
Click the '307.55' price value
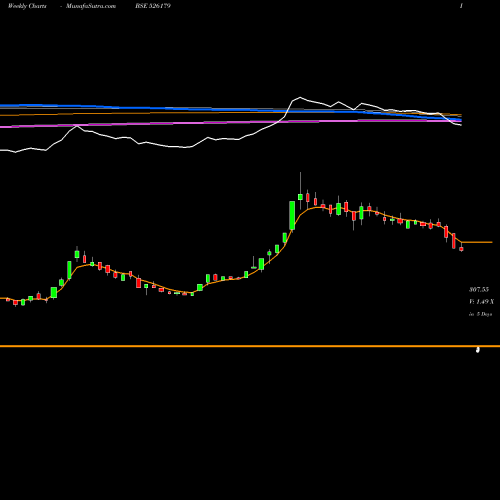tap(479, 289)
